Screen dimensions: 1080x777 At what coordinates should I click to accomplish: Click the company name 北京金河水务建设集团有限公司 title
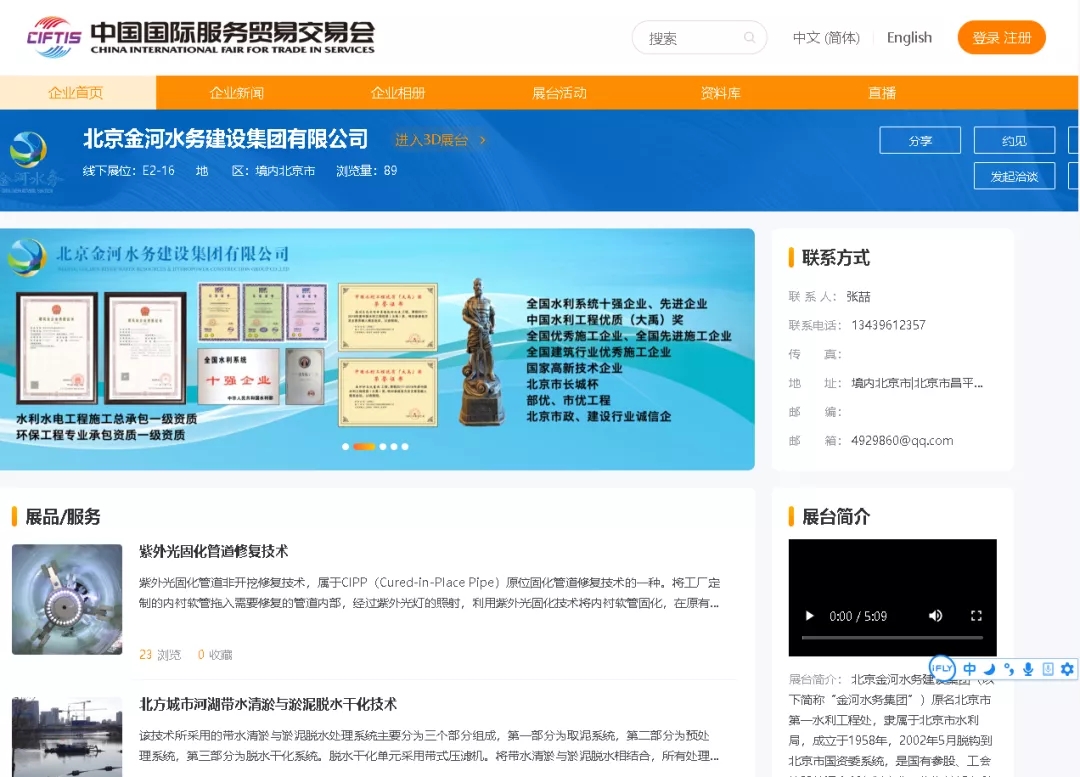[225, 139]
